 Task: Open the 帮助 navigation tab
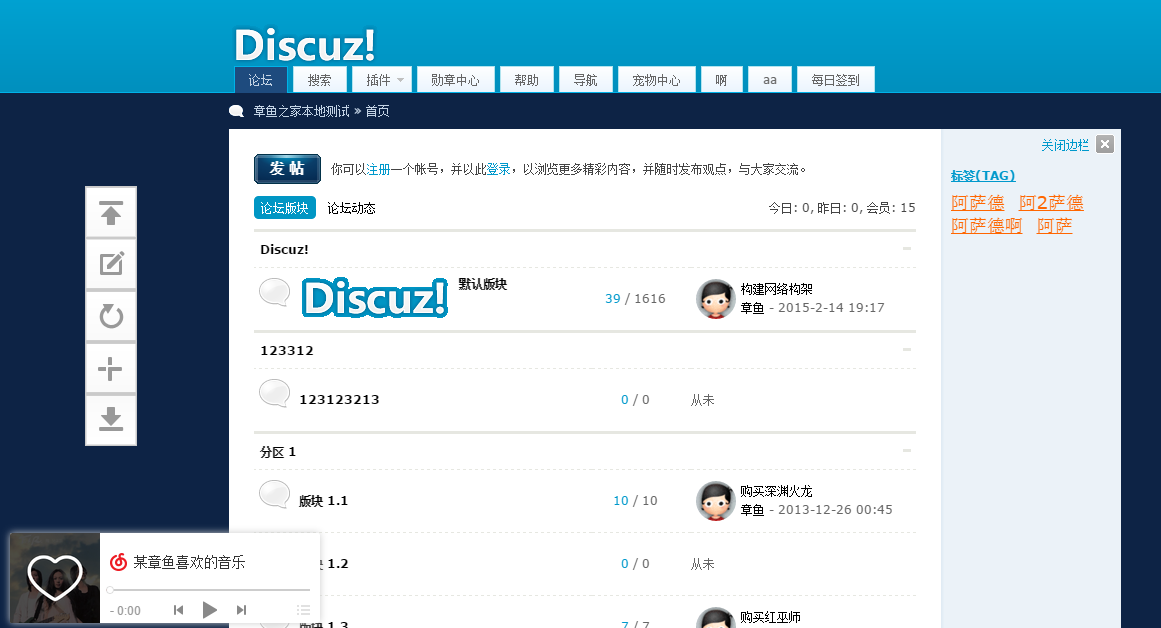[x=526, y=79]
